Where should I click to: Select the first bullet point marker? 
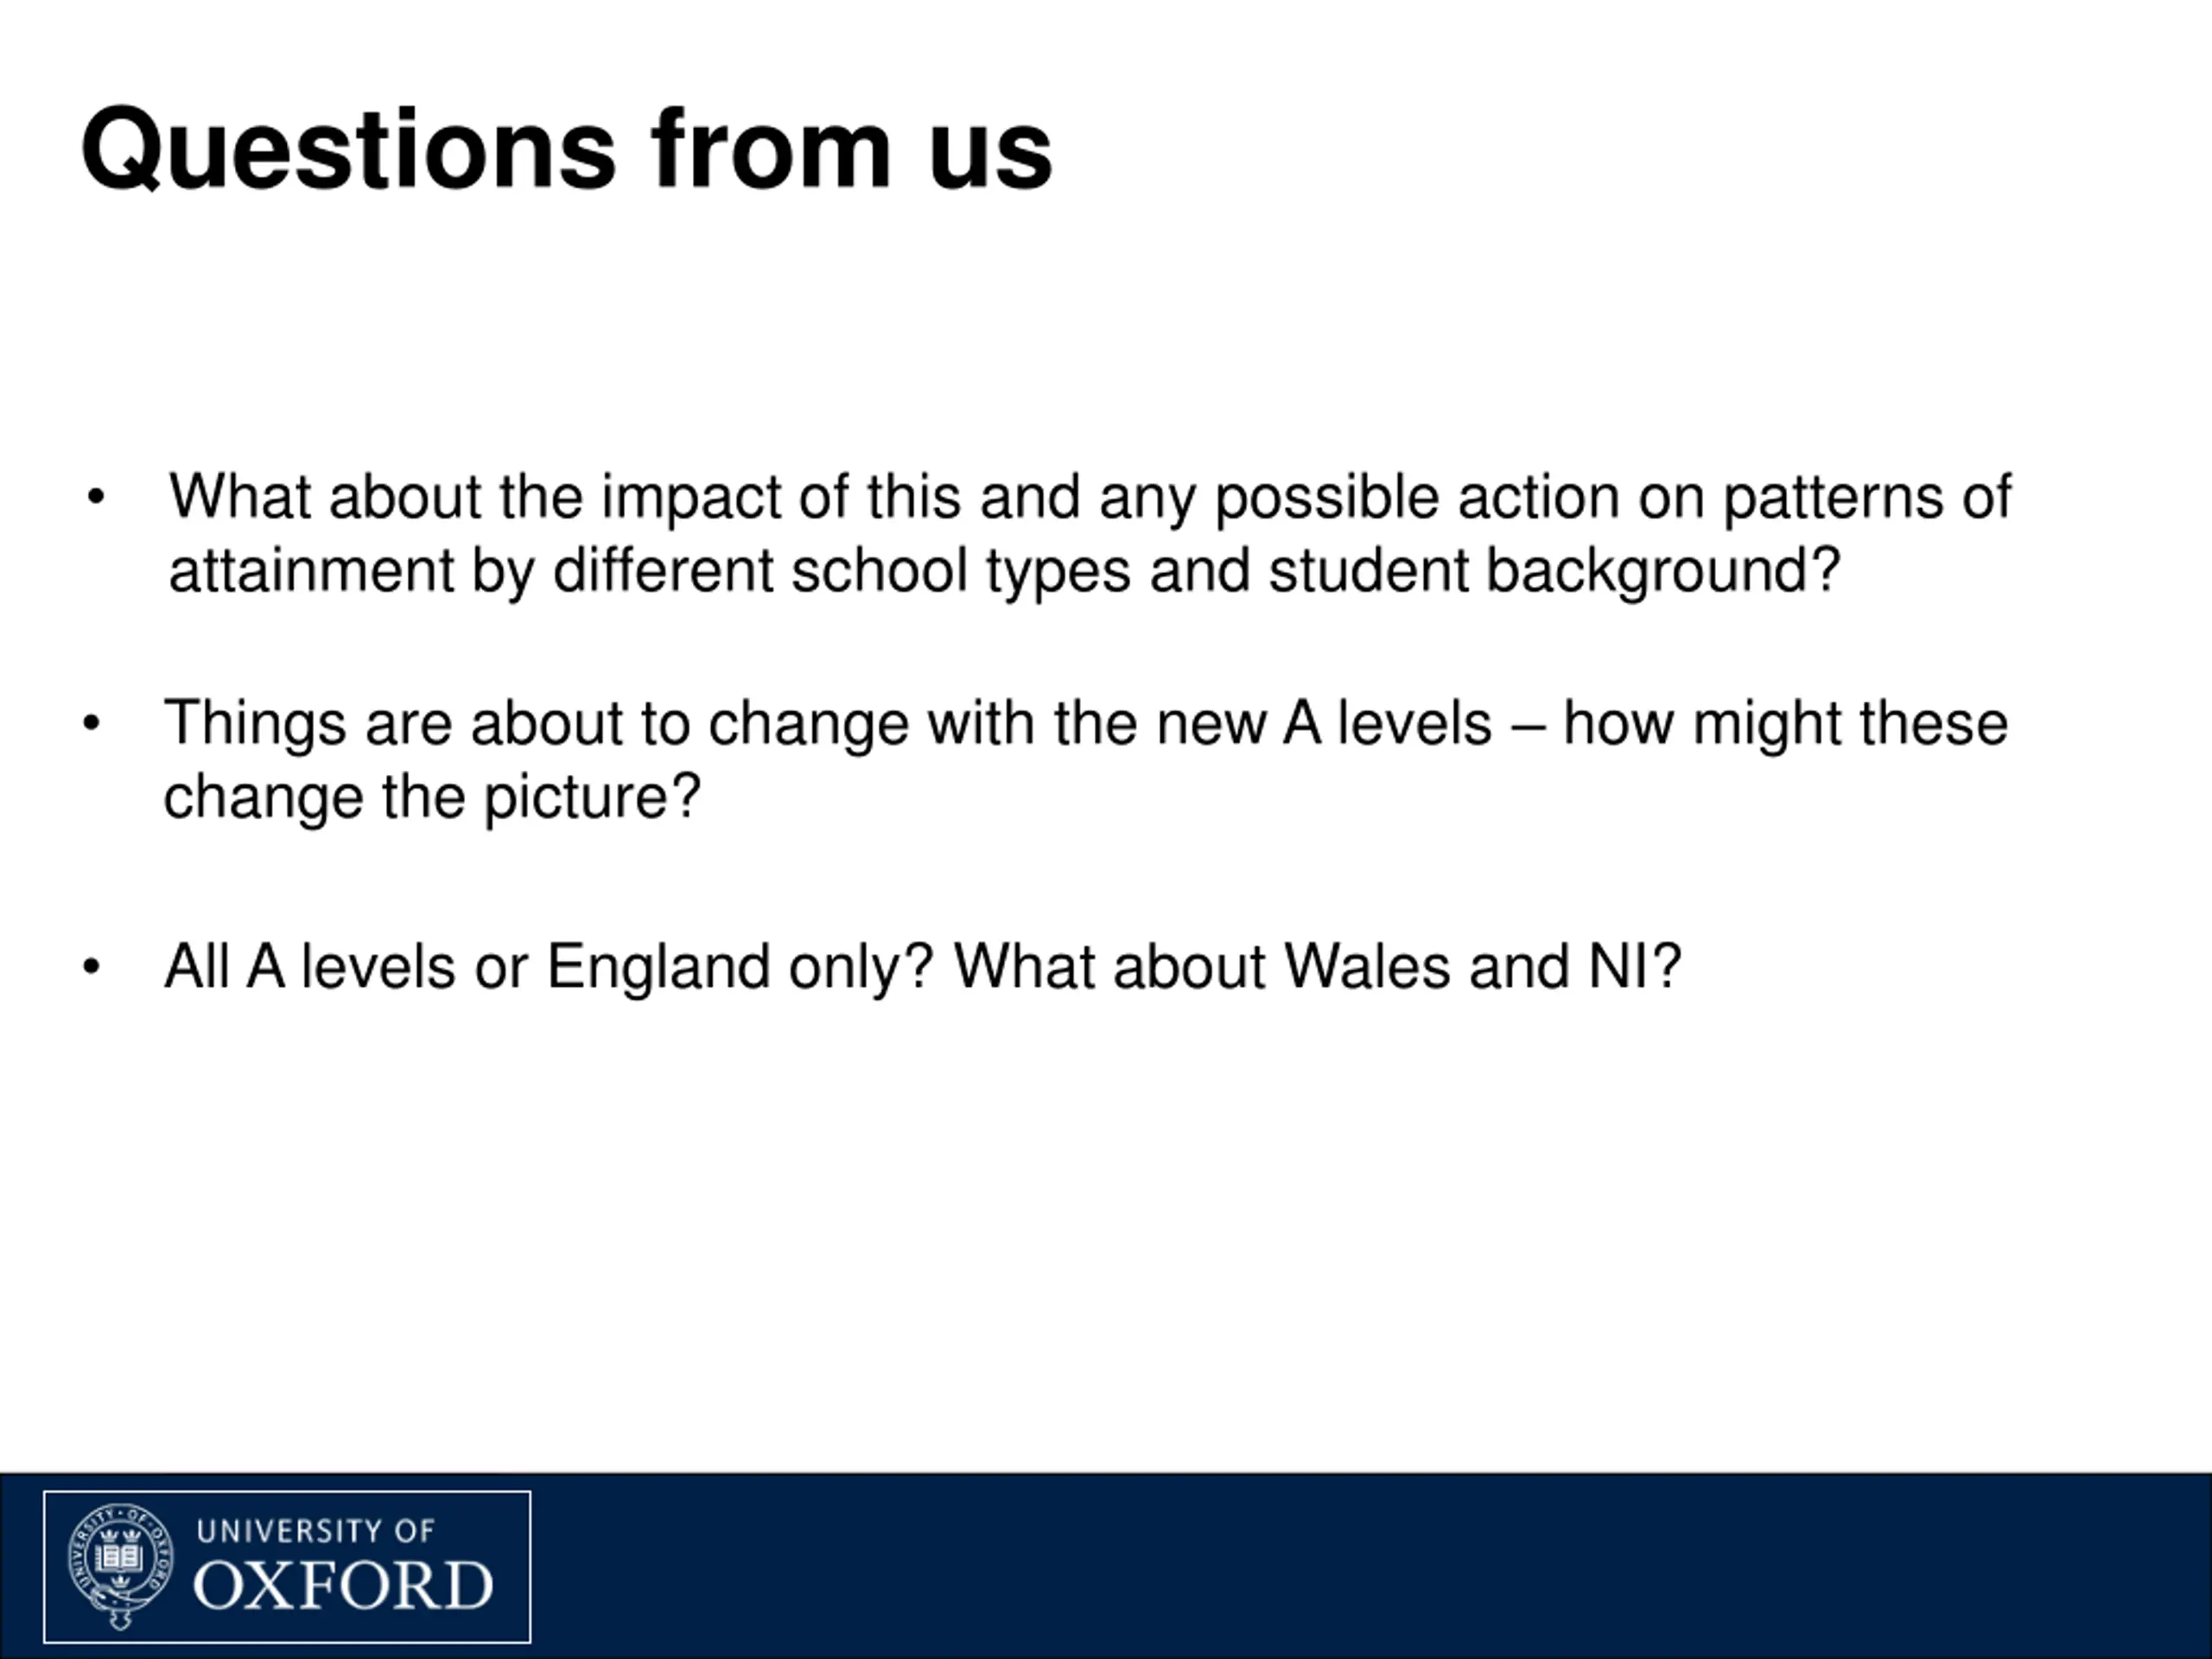click(96, 497)
